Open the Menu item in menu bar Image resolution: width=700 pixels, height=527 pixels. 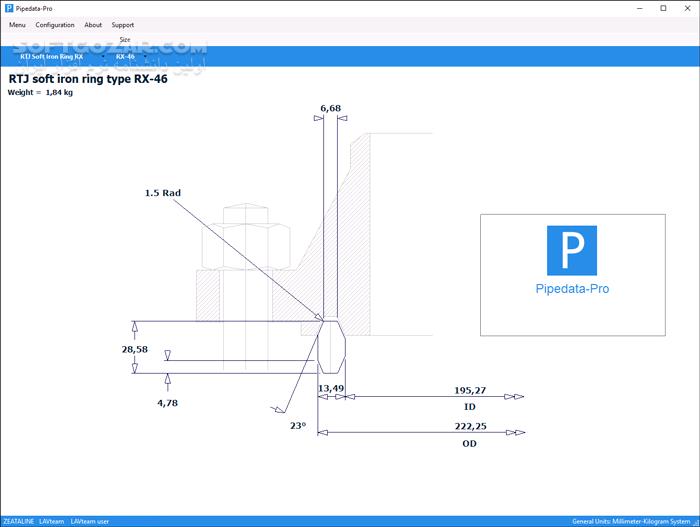17,25
